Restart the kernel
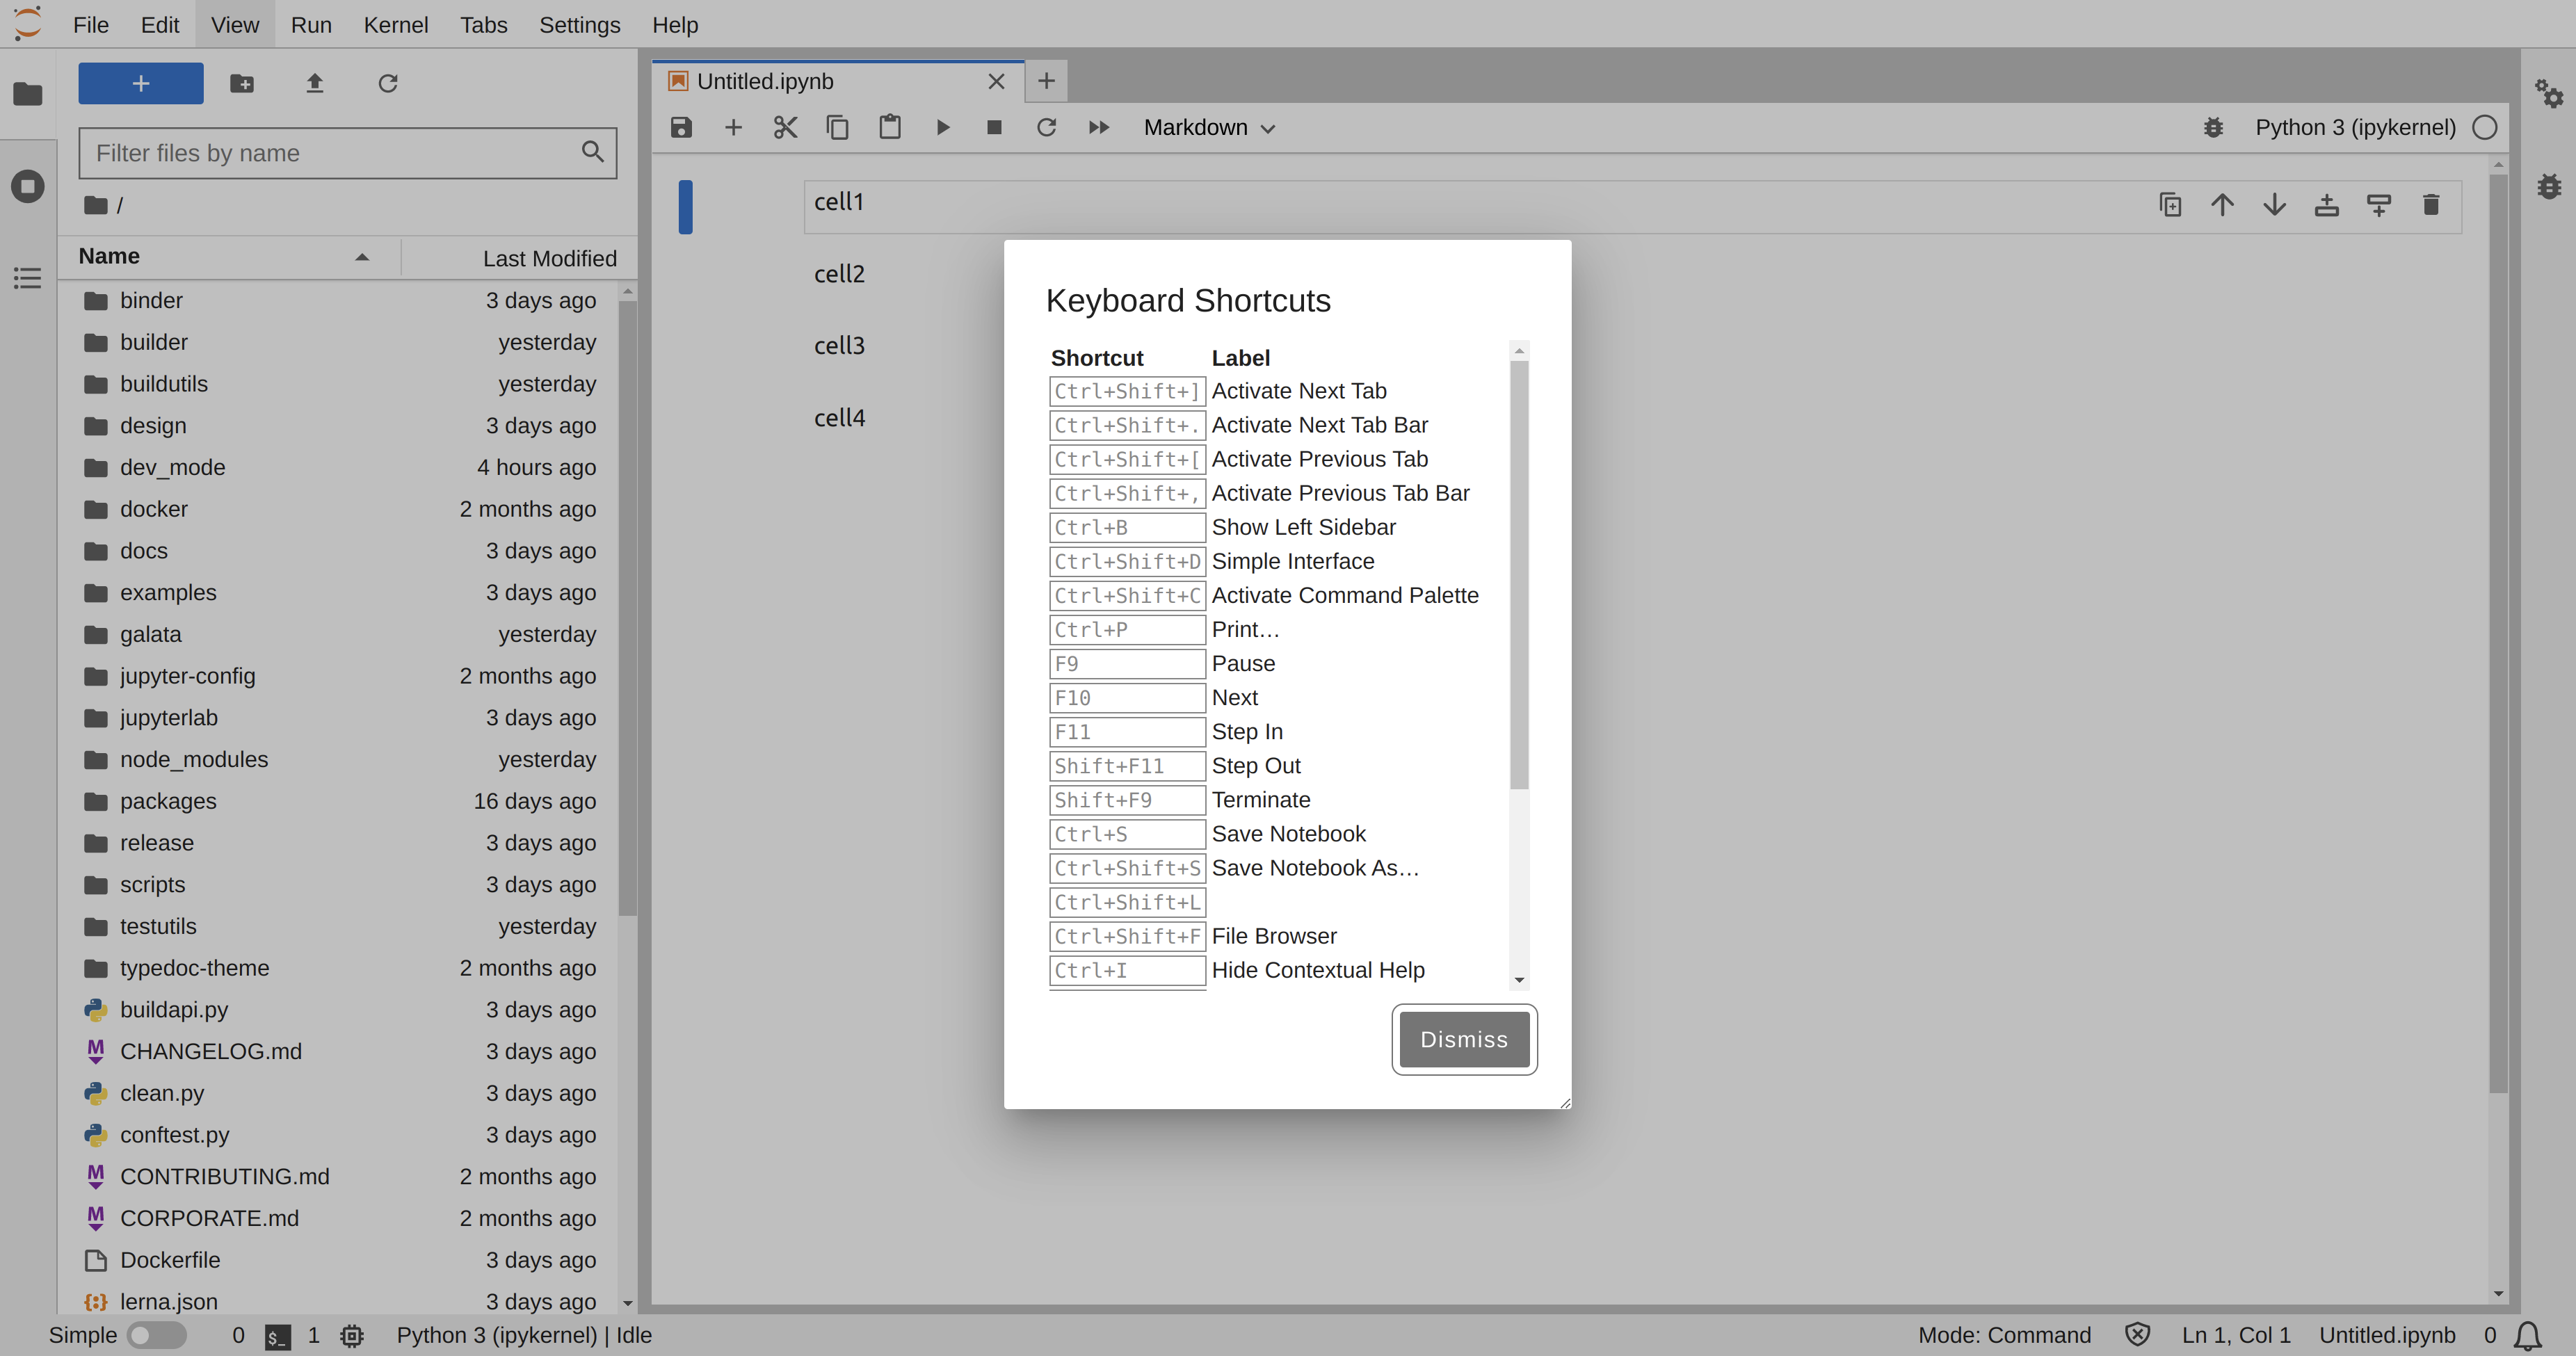 1046,127
